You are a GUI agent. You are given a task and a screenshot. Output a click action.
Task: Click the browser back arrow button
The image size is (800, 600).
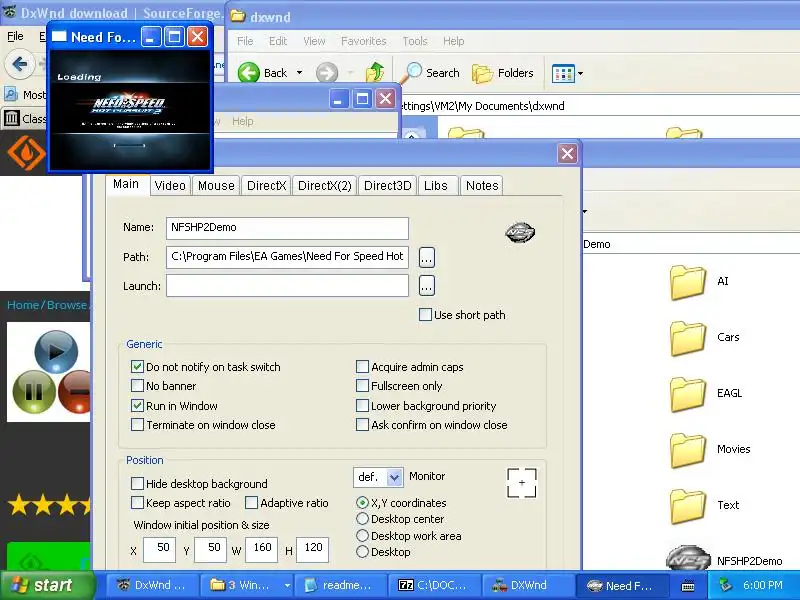point(19,64)
